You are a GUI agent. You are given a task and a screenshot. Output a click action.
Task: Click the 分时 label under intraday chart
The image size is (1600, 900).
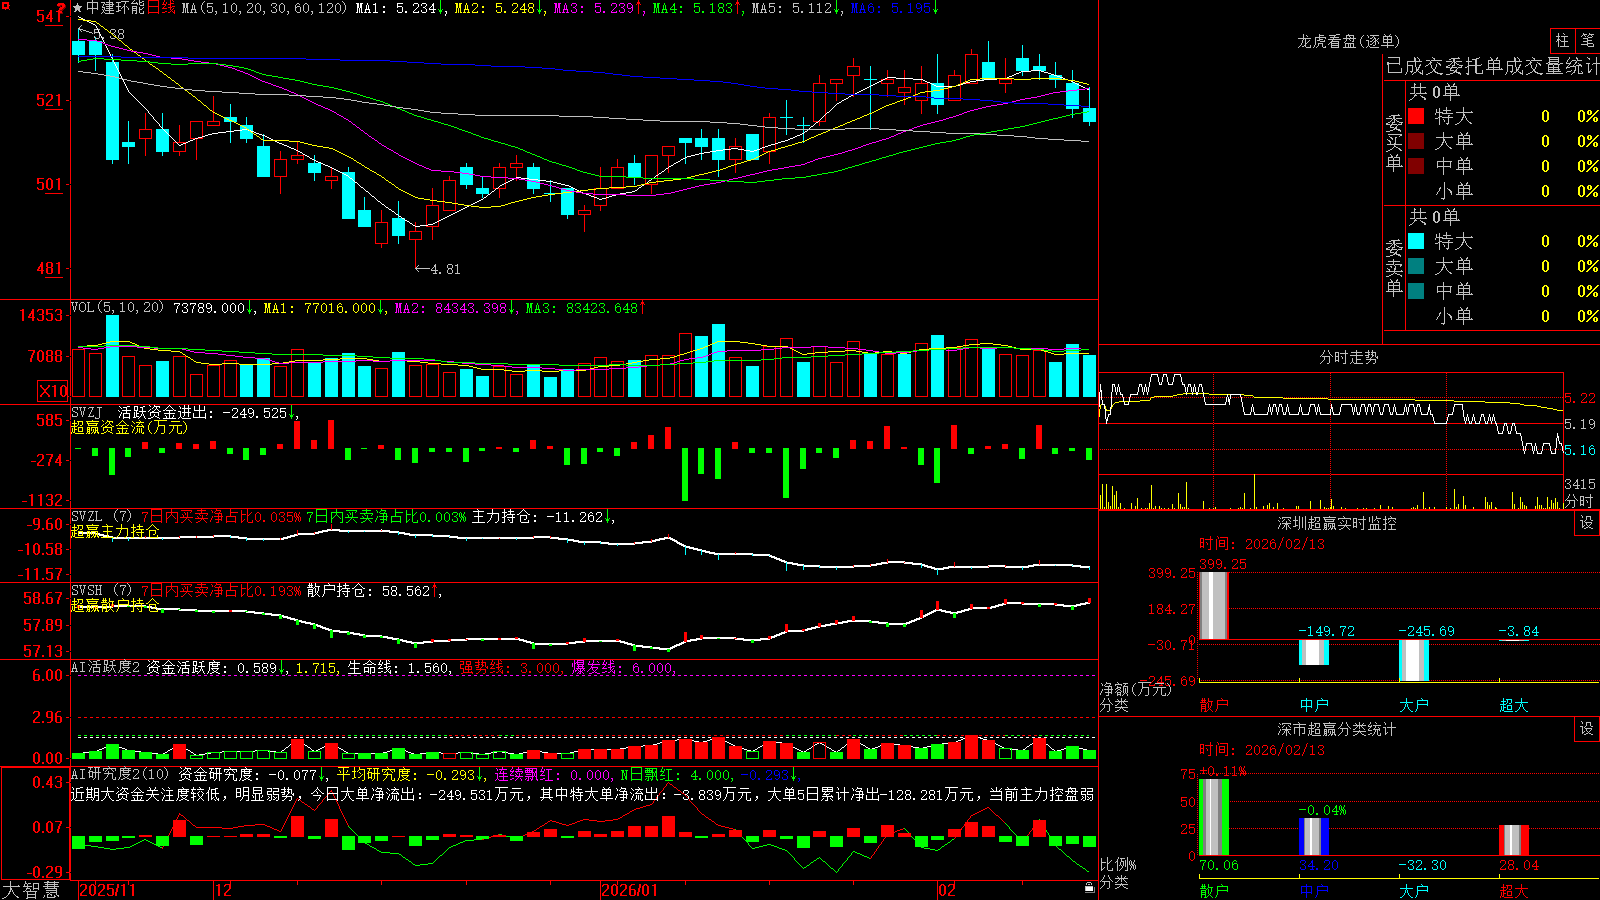coord(1579,501)
